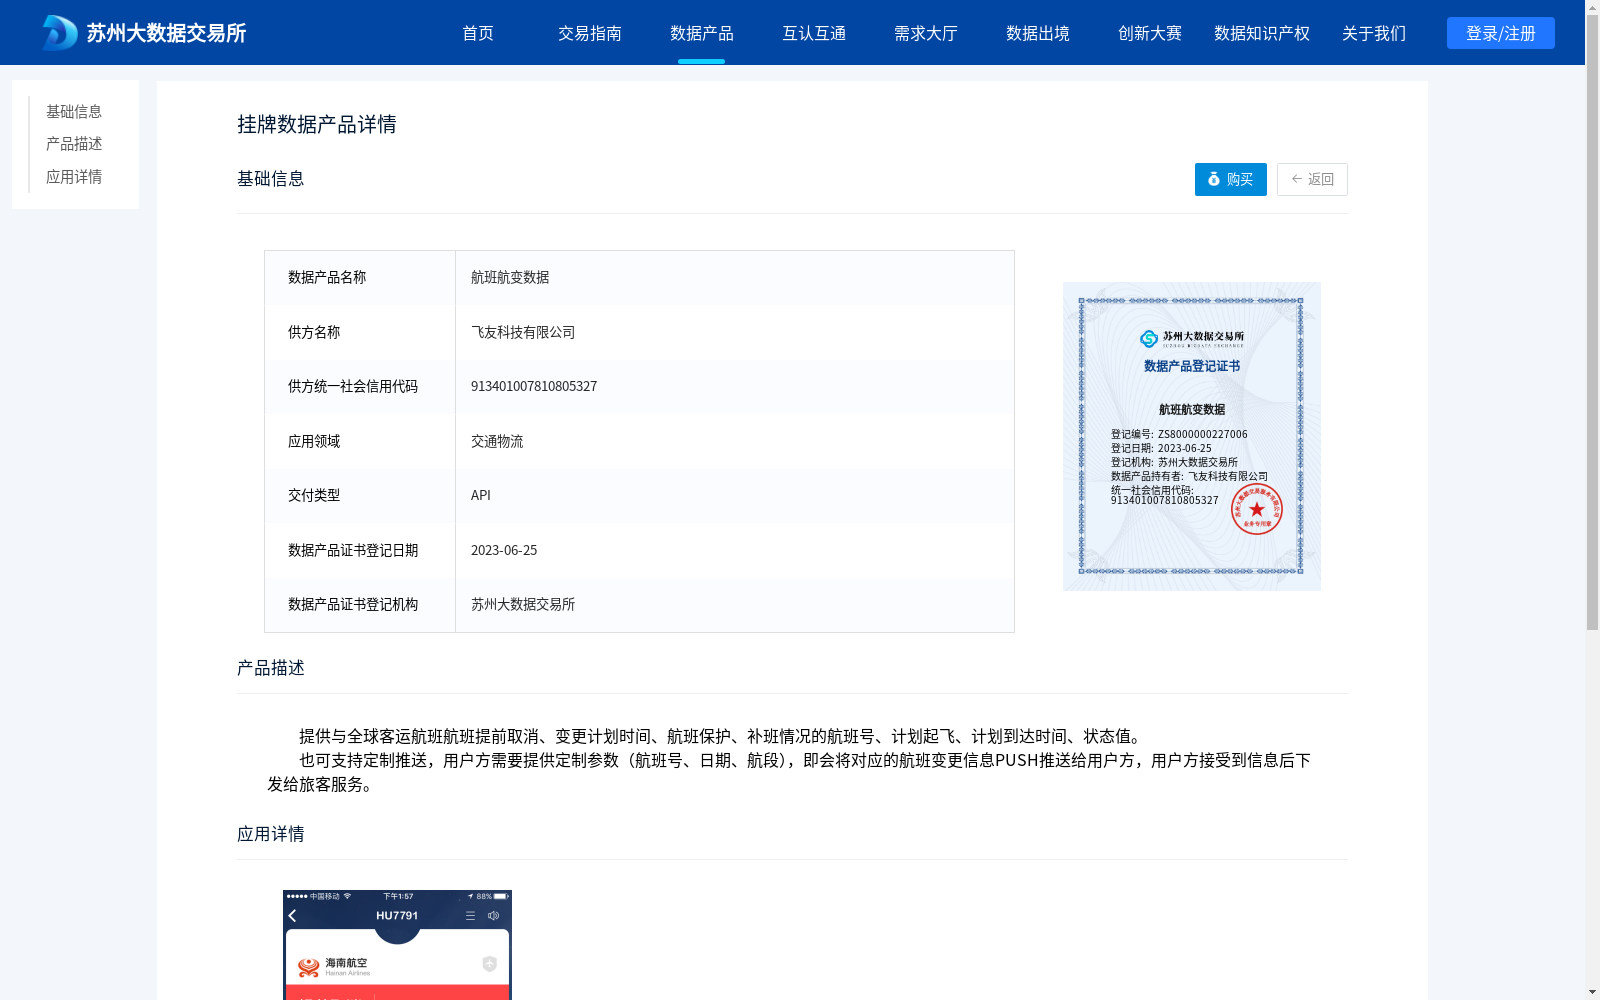Jump to 基础信息 in the sidebar
Image resolution: width=1600 pixels, height=1000 pixels.
(x=74, y=111)
